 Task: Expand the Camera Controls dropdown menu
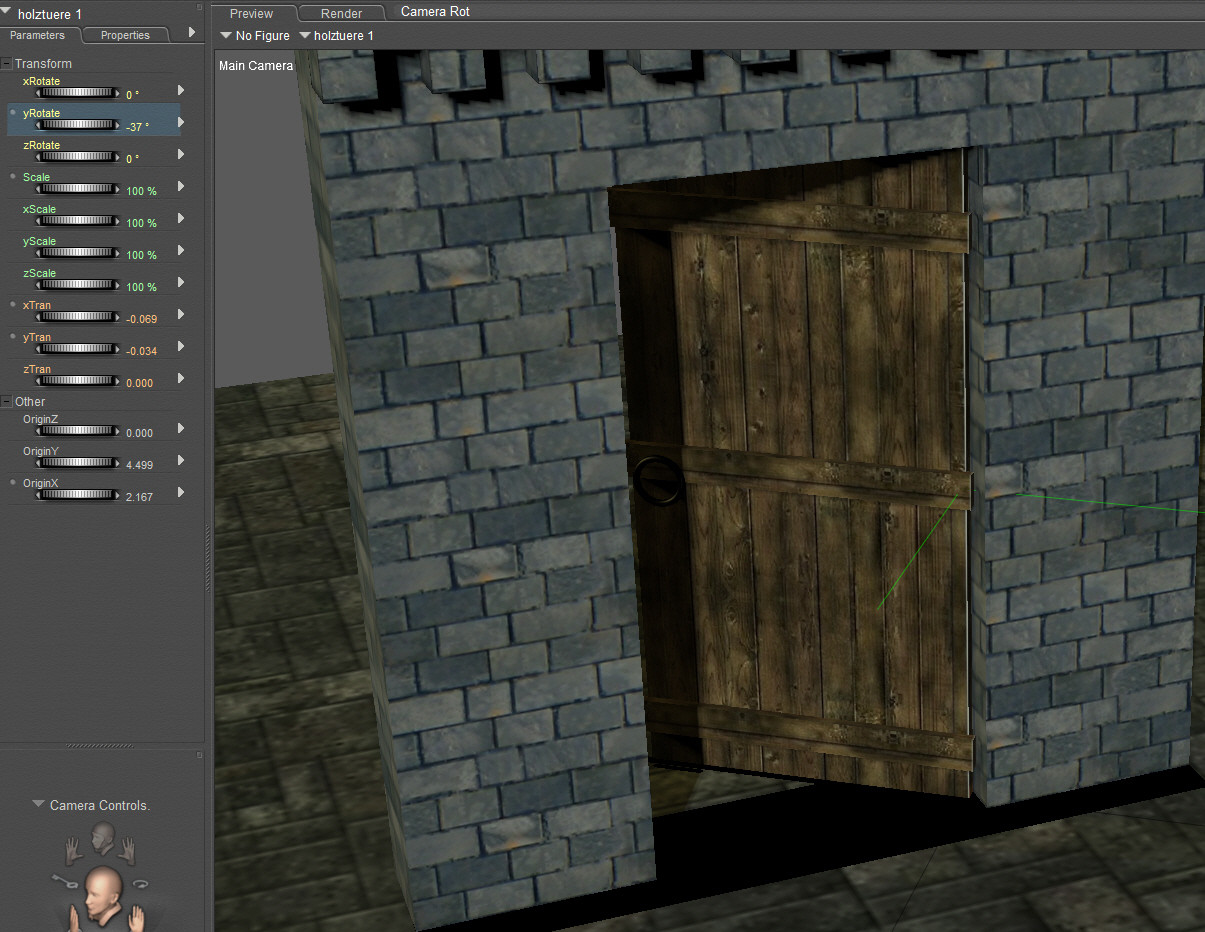[x=38, y=804]
